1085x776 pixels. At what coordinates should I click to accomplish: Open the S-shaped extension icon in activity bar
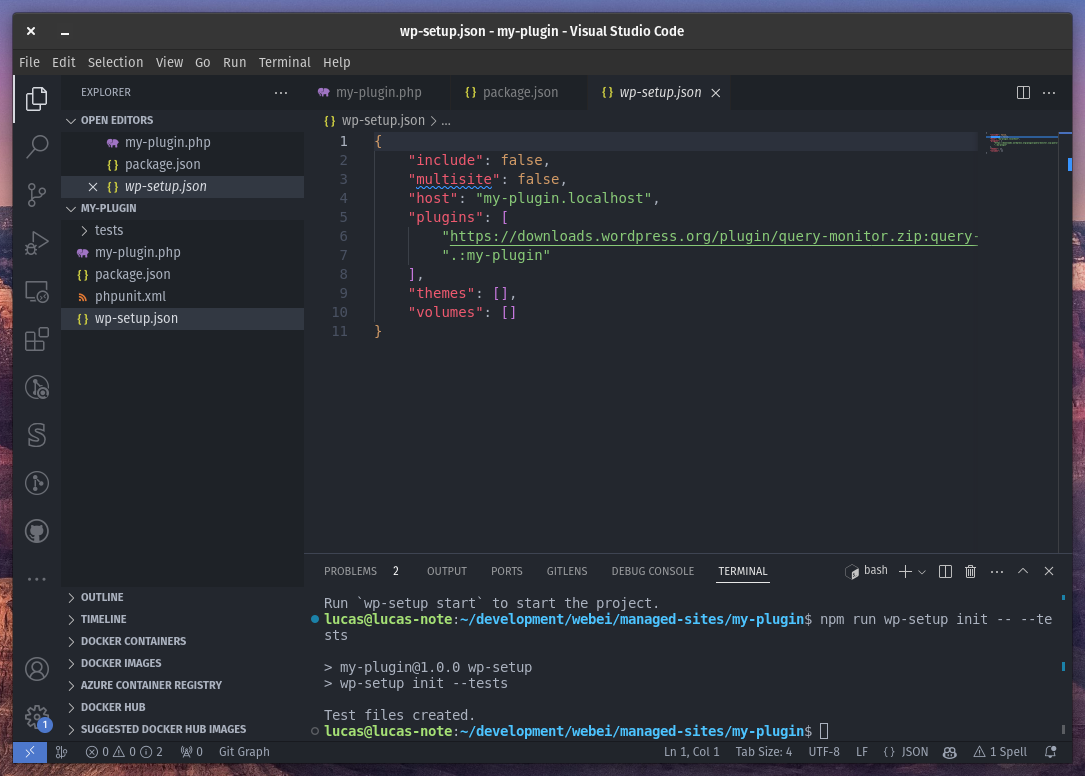36,435
